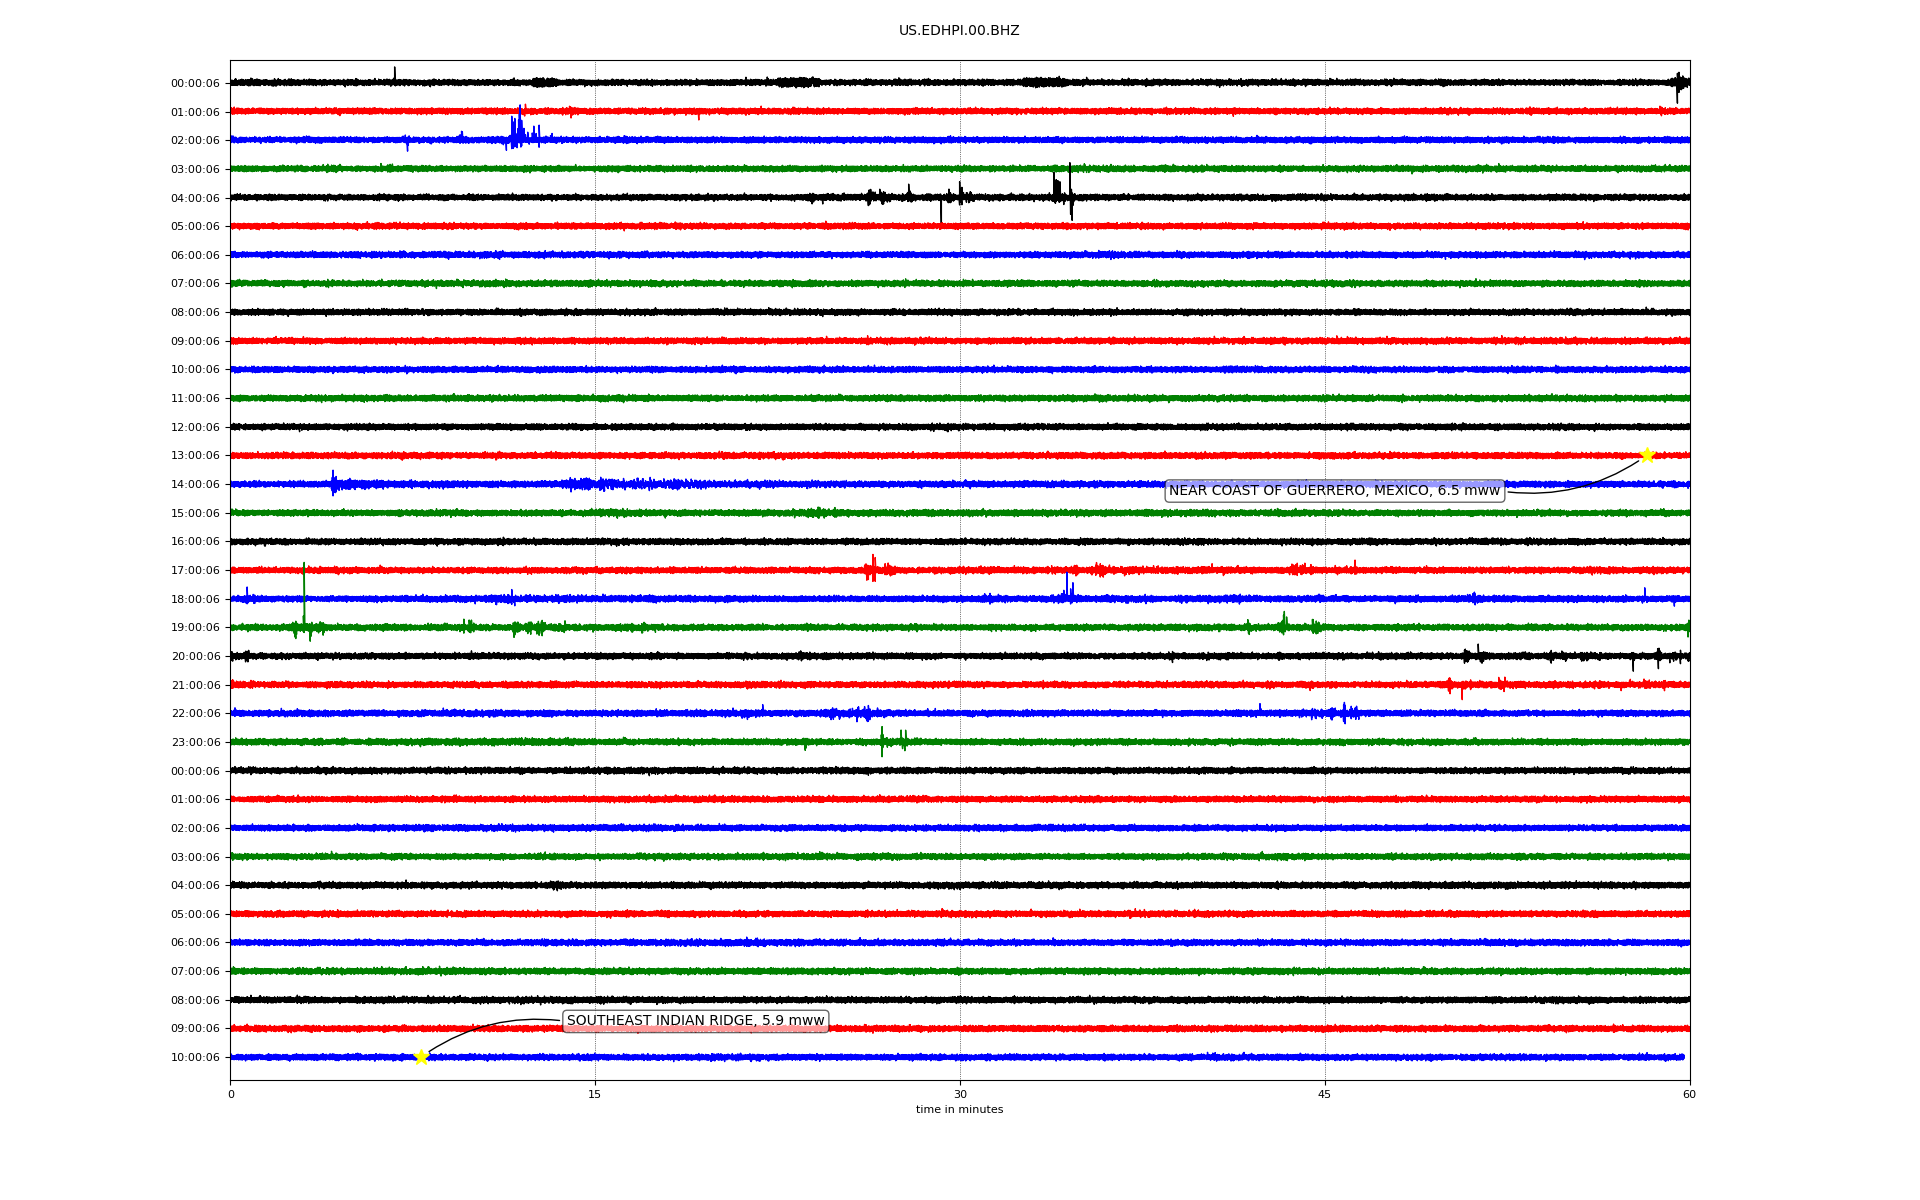Click the 30 tick label on the x-axis

(x=960, y=1094)
